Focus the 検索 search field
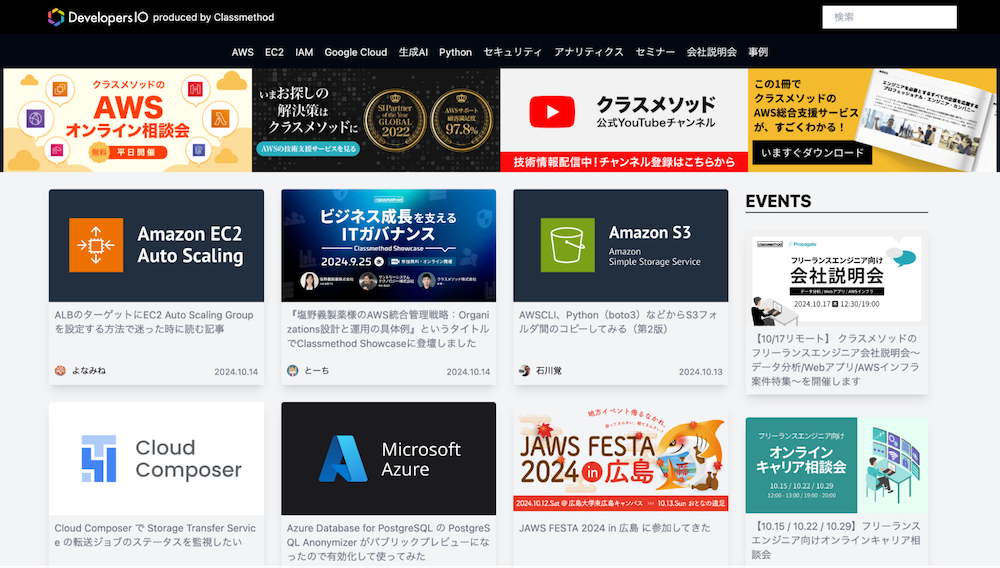The width and height of the screenshot is (1000, 568). coord(889,17)
